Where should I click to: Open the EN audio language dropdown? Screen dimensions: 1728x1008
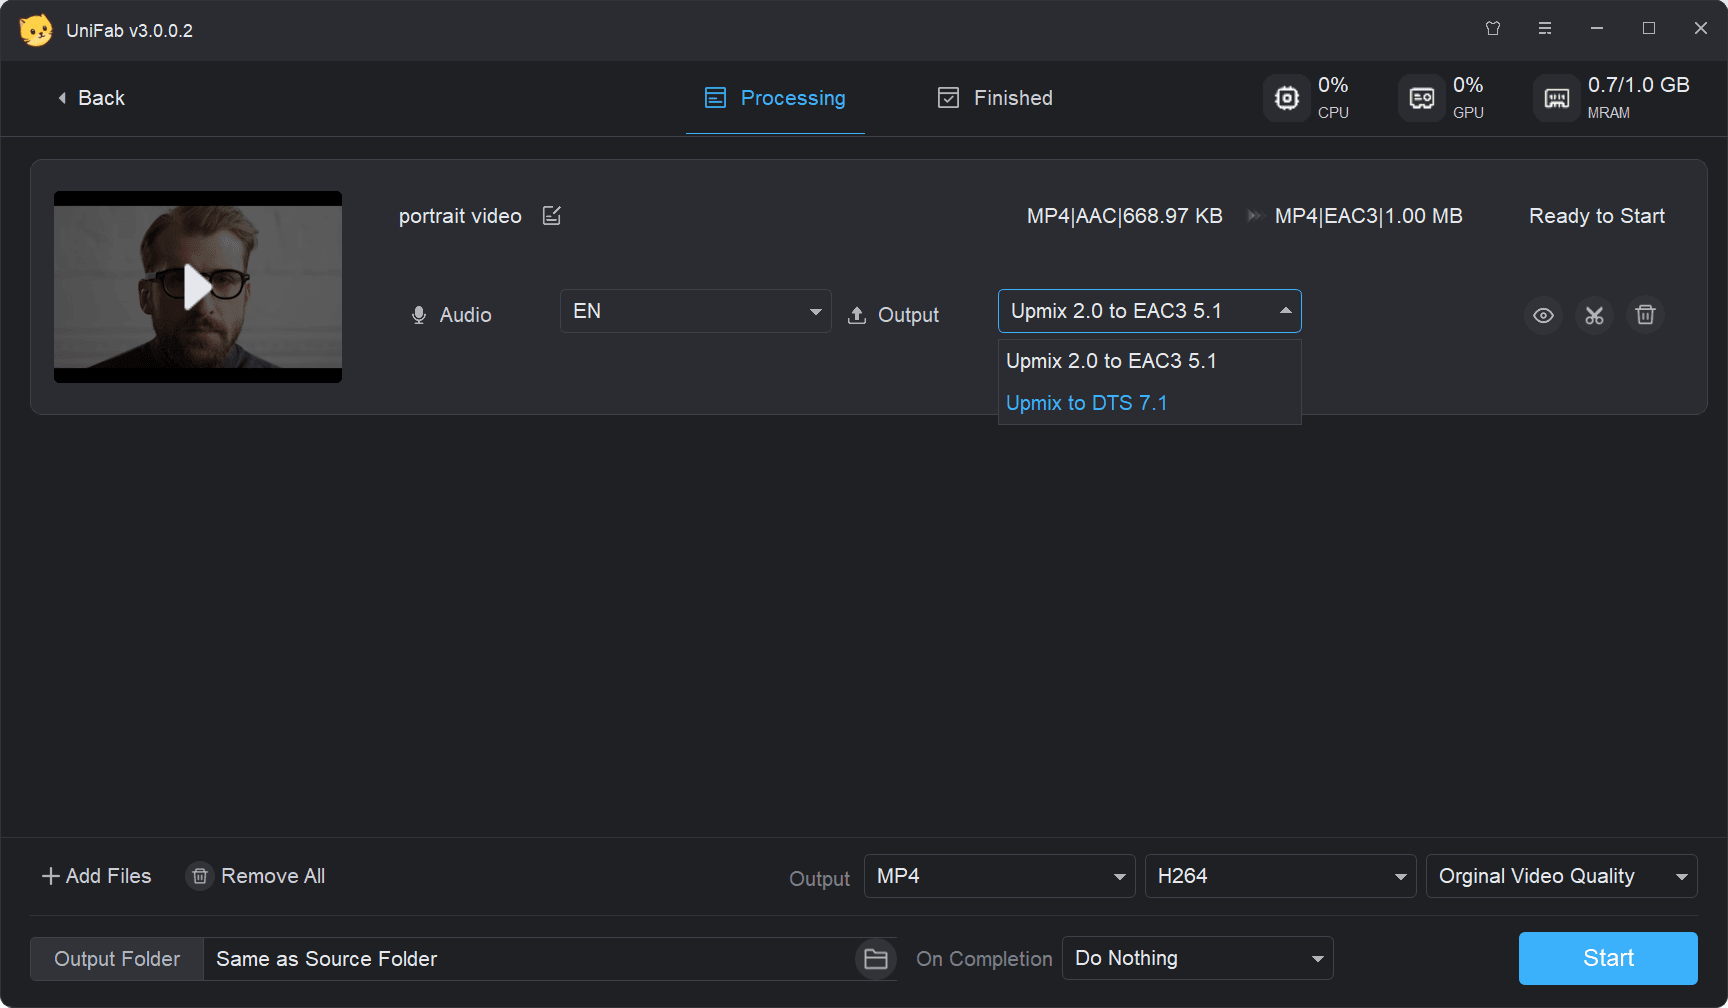pyautogui.click(x=696, y=311)
